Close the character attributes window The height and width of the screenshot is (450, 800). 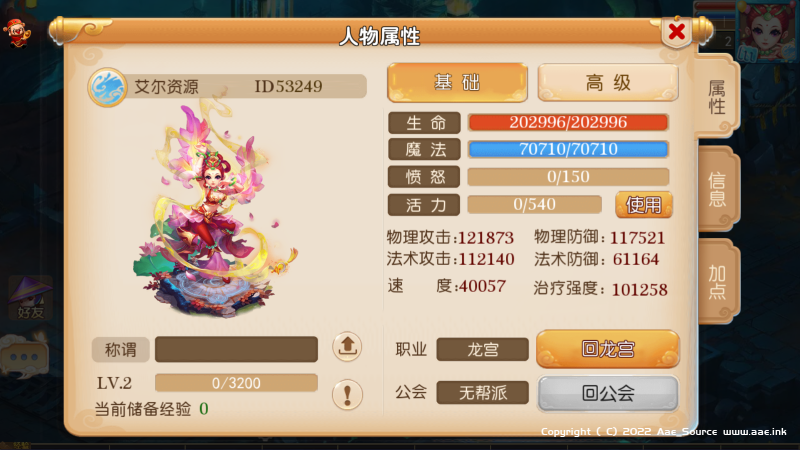(677, 32)
